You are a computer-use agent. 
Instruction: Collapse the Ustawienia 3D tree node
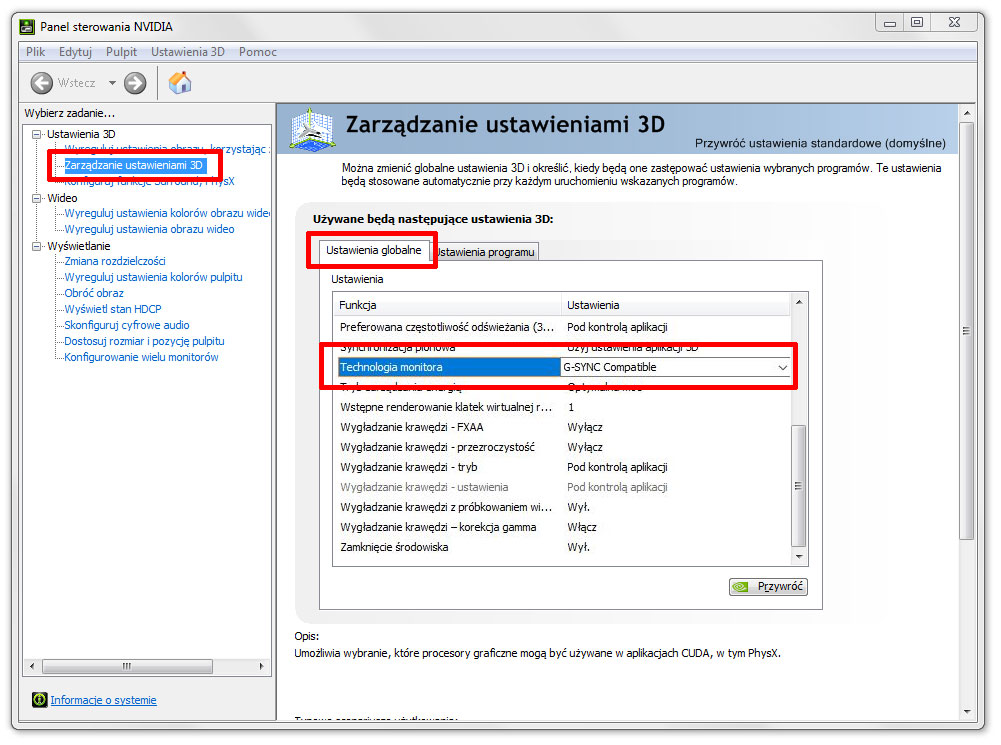click(x=36, y=134)
